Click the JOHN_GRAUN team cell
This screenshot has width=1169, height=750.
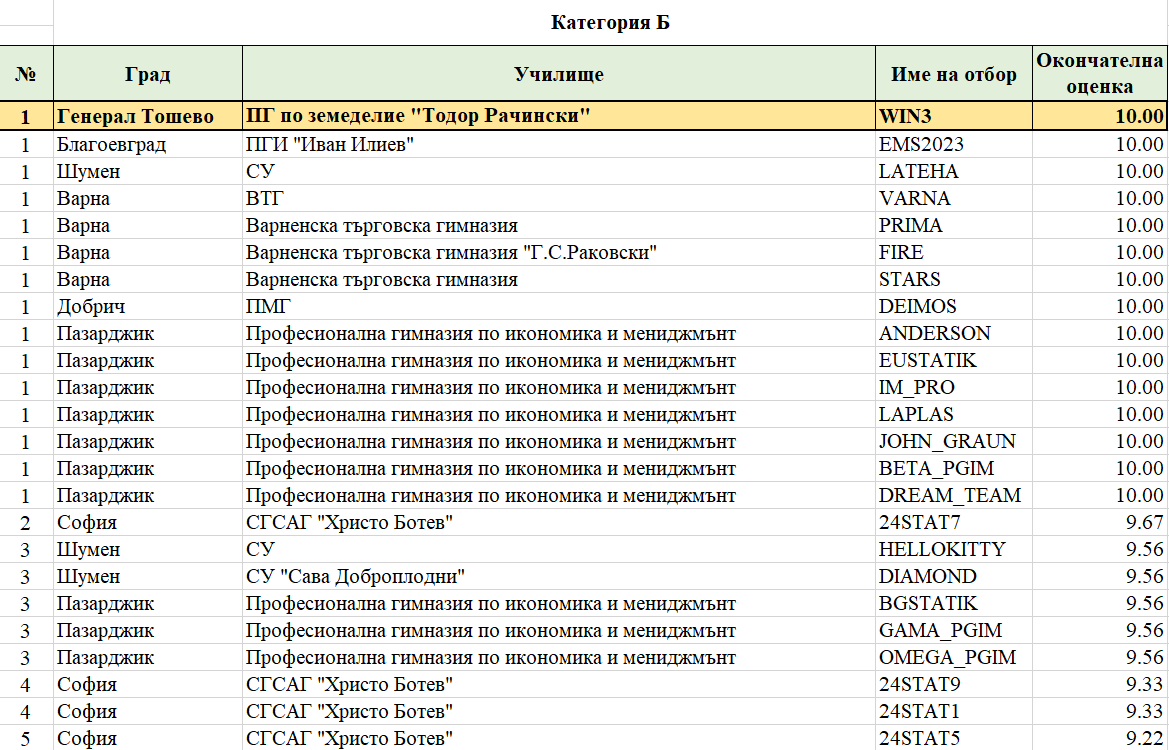tap(954, 441)
